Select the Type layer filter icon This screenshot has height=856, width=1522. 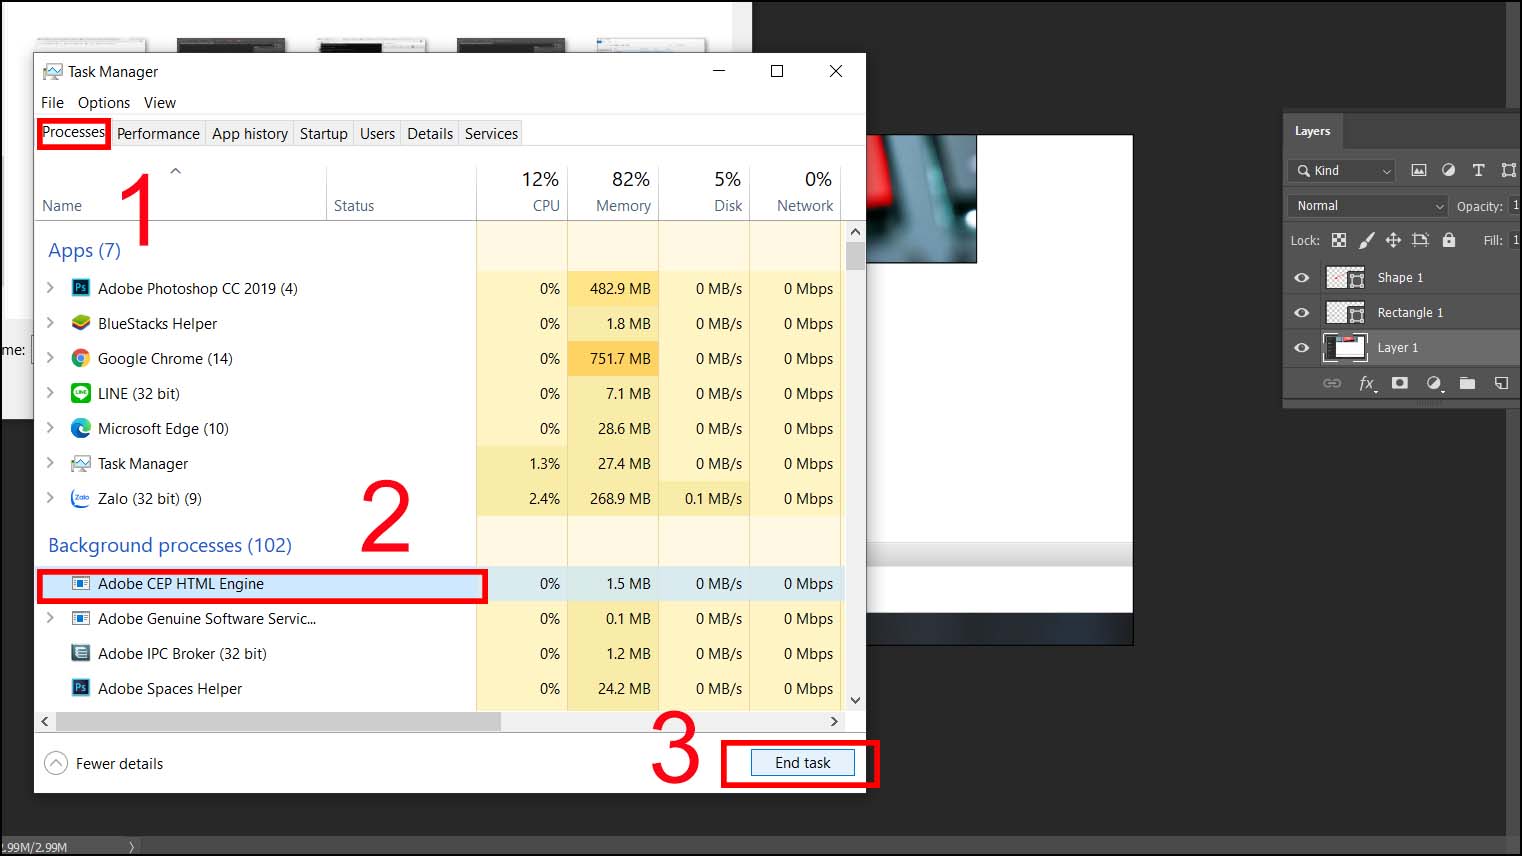(1478, 170)
